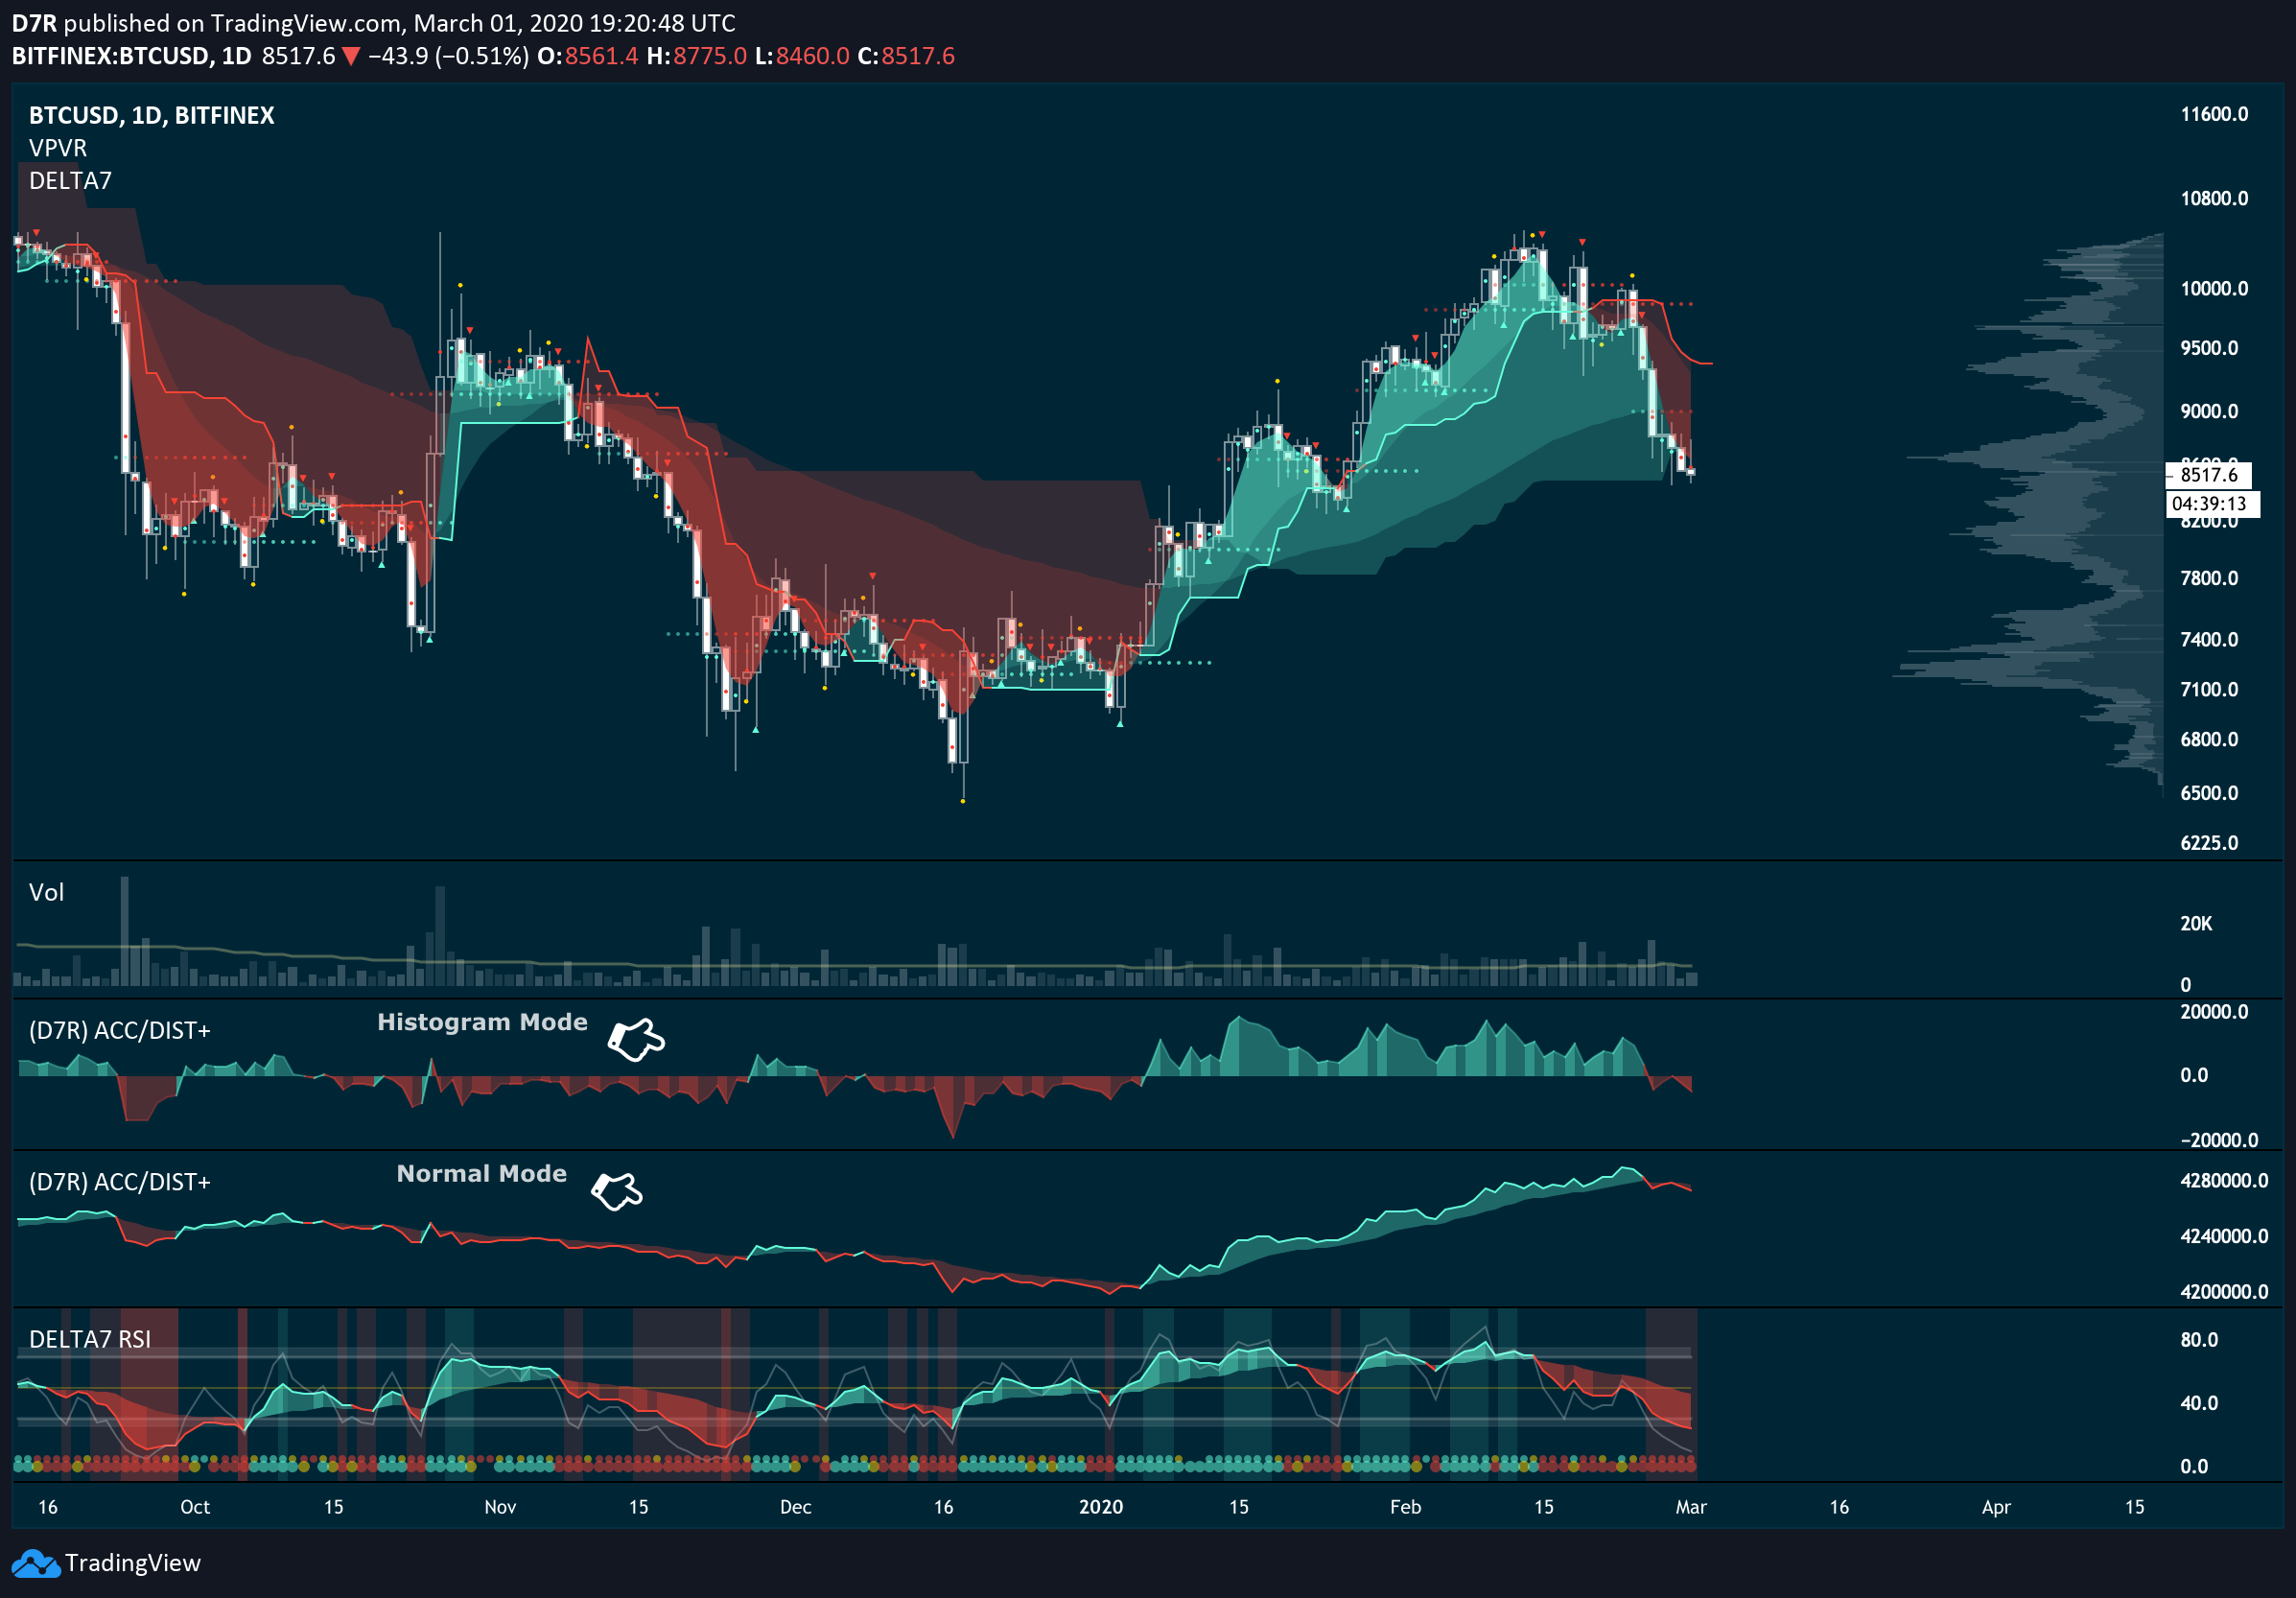Image resolution: width=2296 pixels, height=1598 pixels.
Task: Click the Nov label on time axis
Action: (x=500, y=1507)
